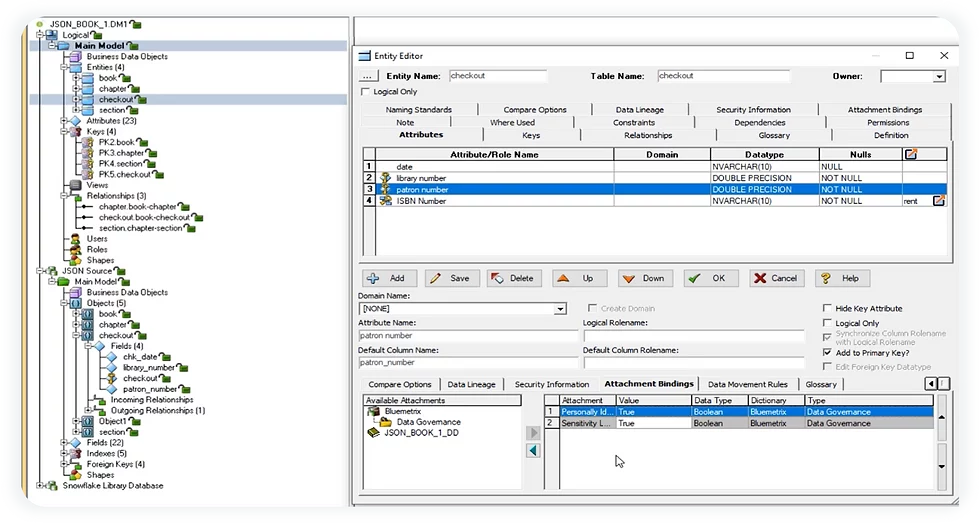Click the Entity Name input field
The image size is (980, 523).
point(498,76)
